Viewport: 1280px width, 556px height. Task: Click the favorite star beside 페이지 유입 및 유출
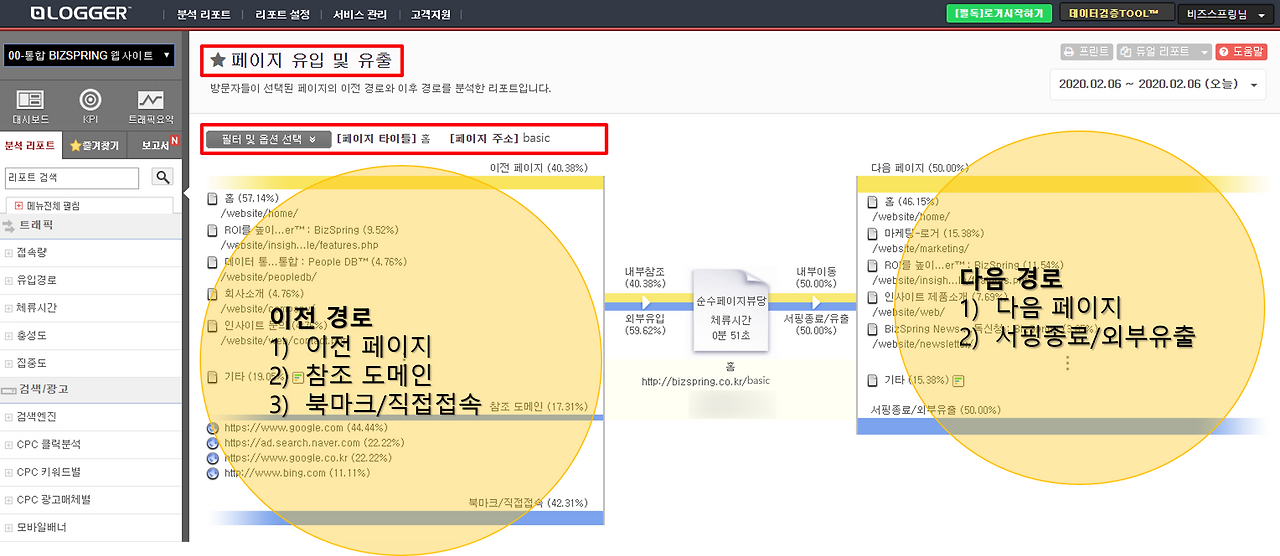[217, 60]
